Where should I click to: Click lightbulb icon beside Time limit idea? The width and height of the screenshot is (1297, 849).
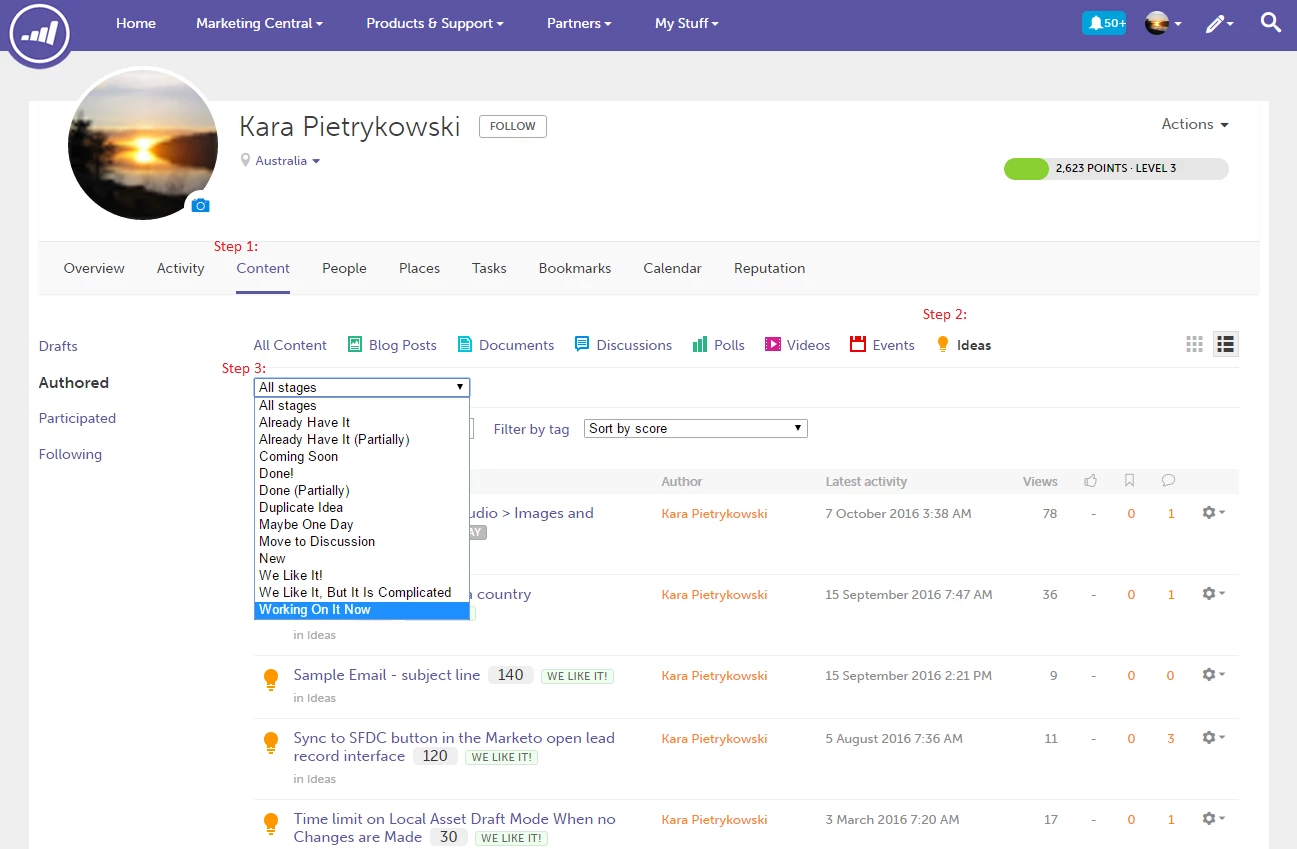pos(270,824)
